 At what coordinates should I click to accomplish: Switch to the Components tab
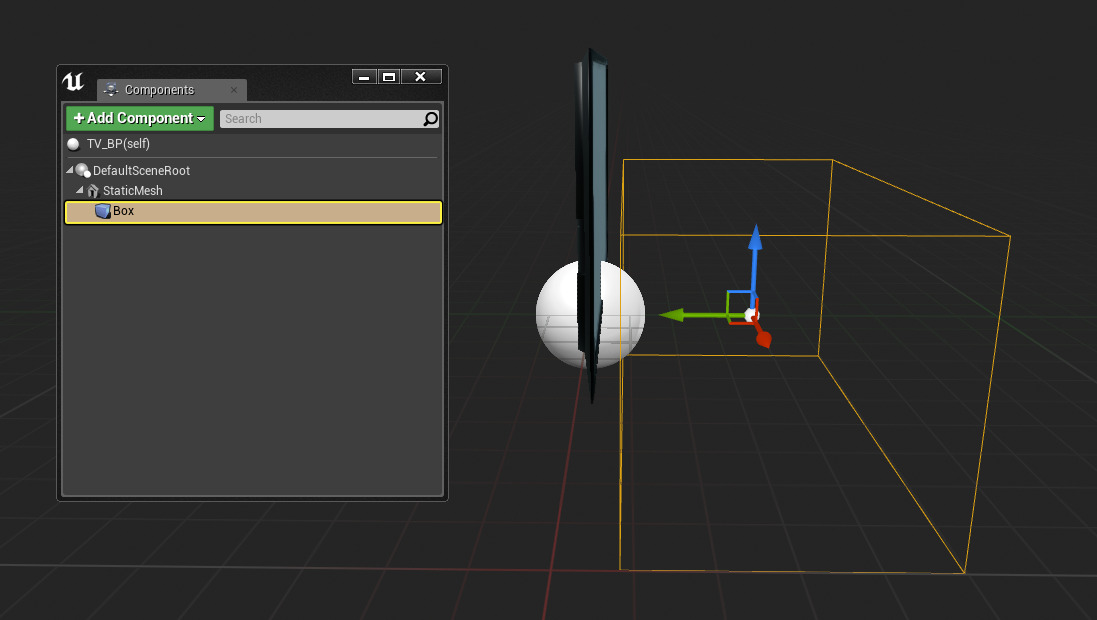pyautogui.click(x=159, y=90)
